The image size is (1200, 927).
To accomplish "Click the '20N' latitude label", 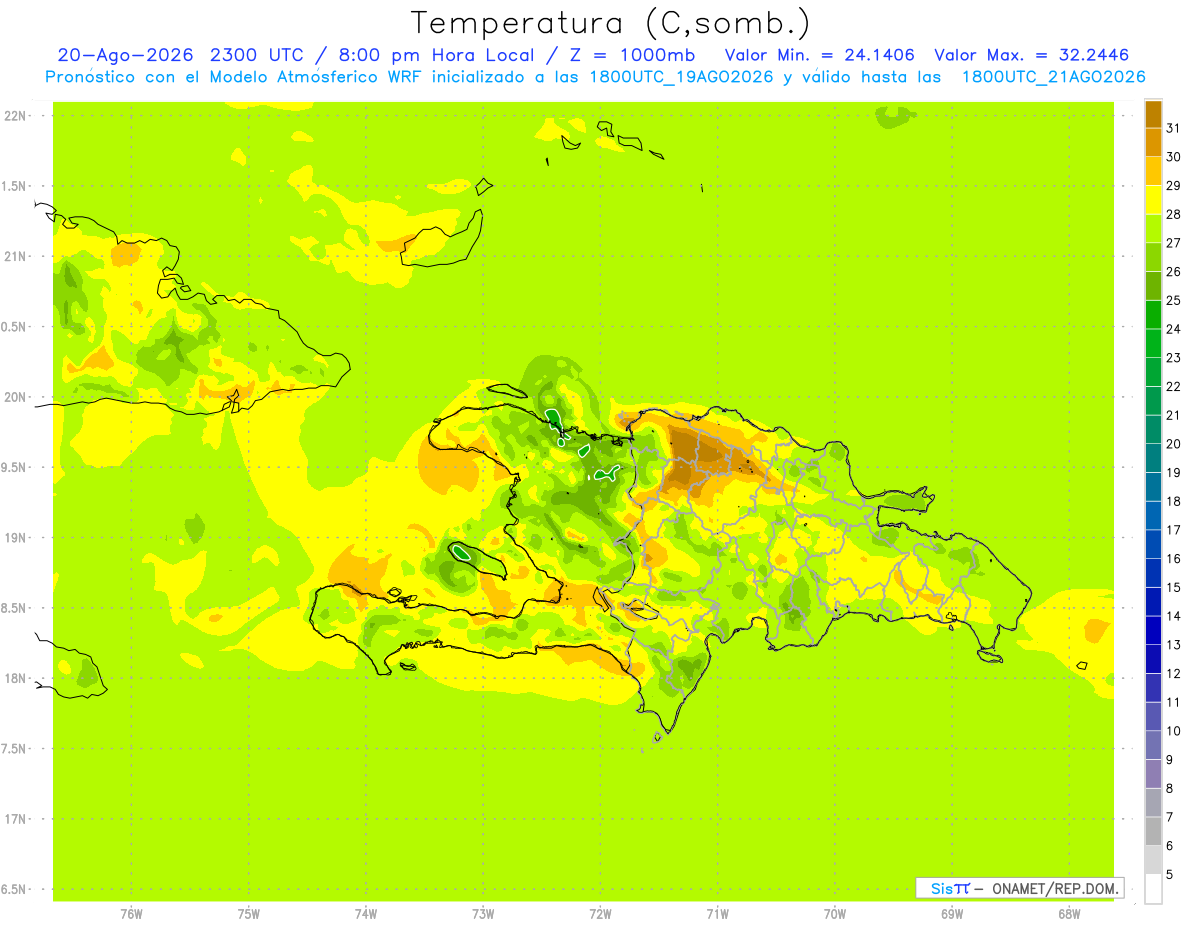I will click(x=15, y=397).
